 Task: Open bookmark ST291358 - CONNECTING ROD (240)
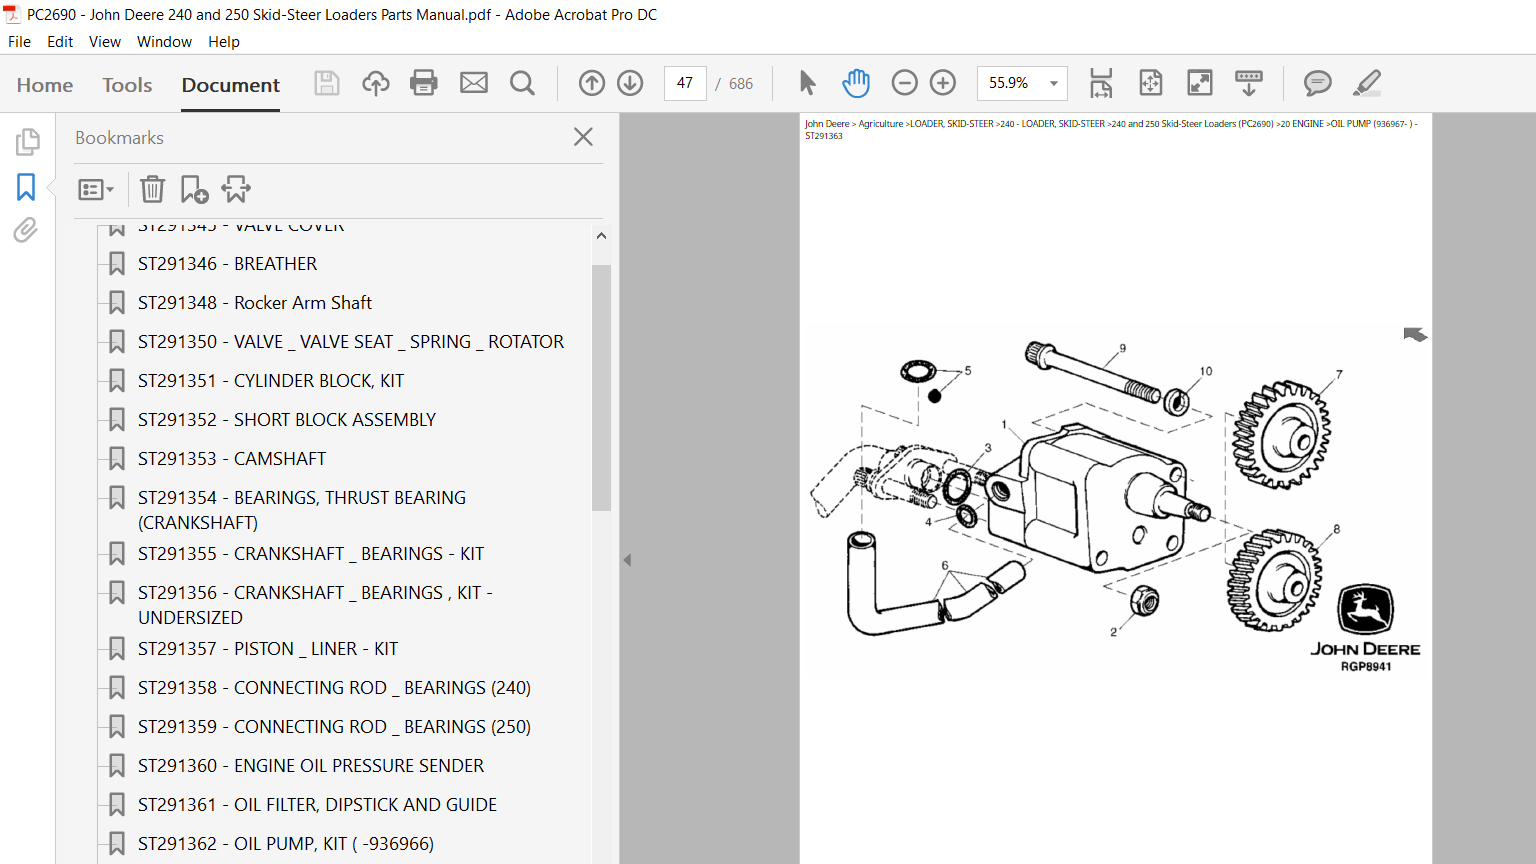[334, 687]
